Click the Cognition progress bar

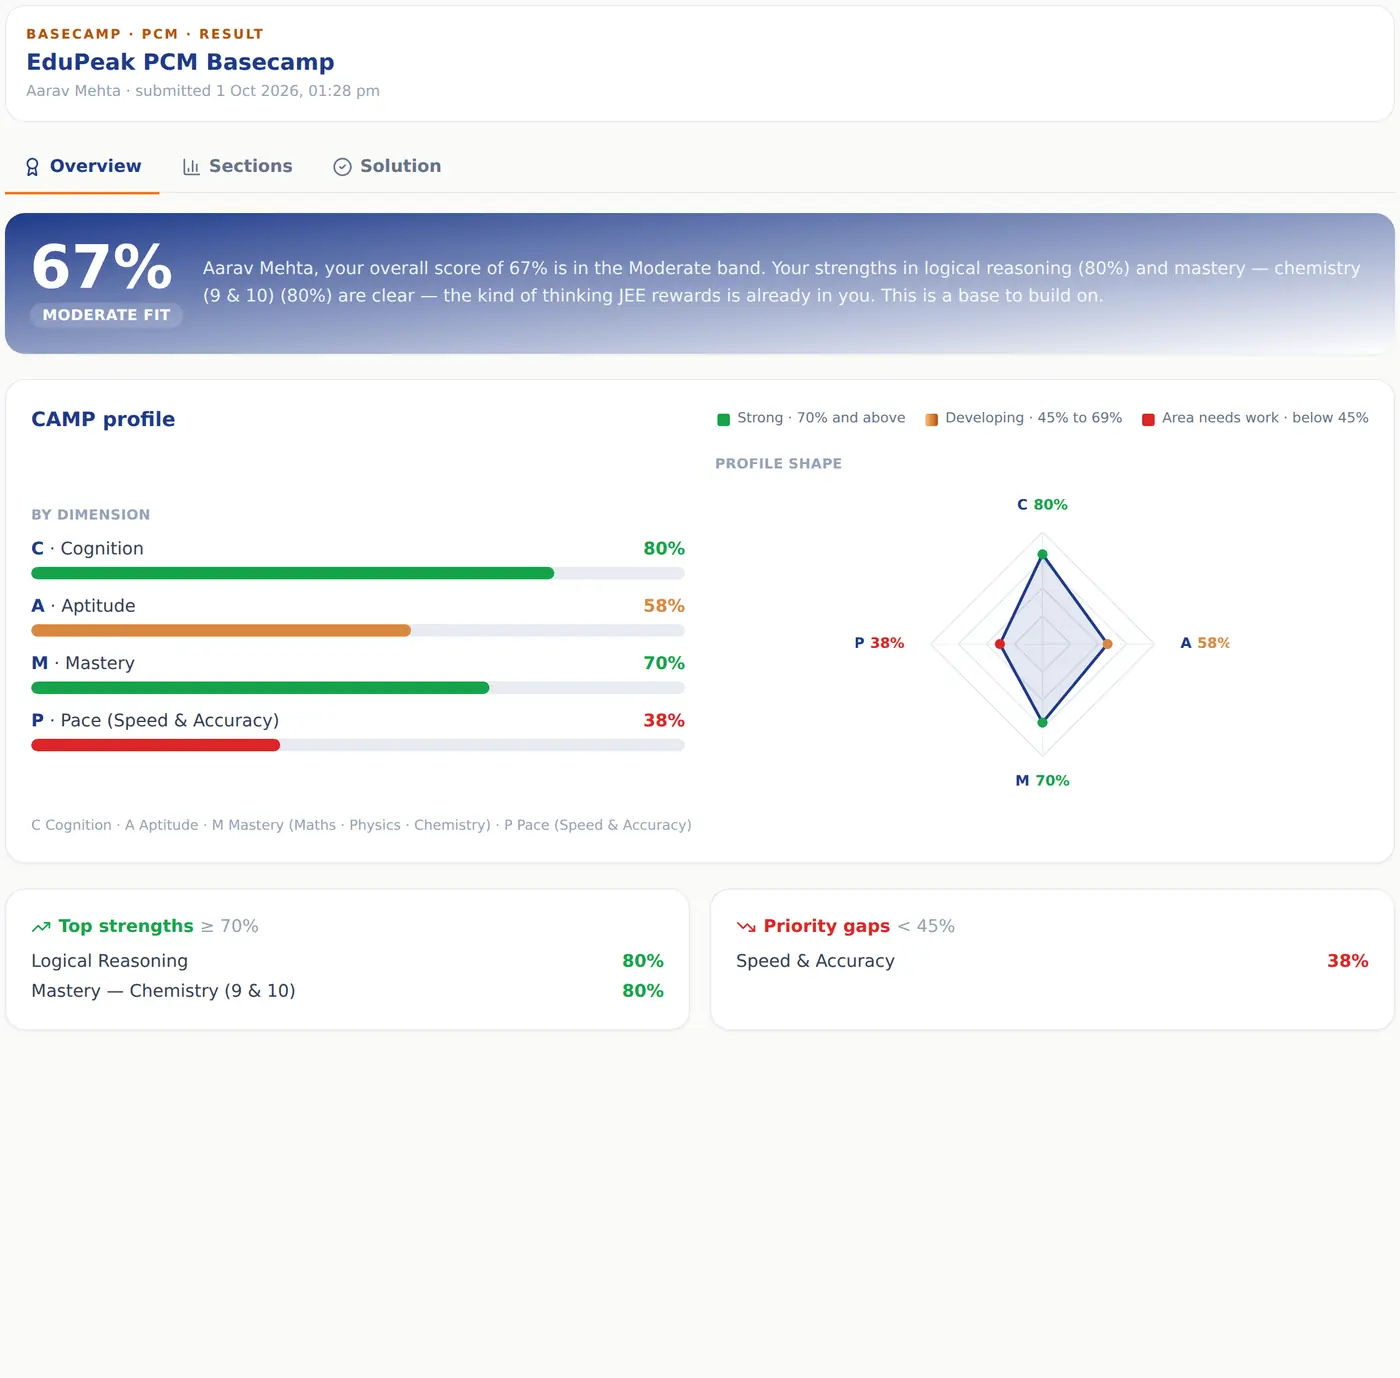[x=358, y=574]
